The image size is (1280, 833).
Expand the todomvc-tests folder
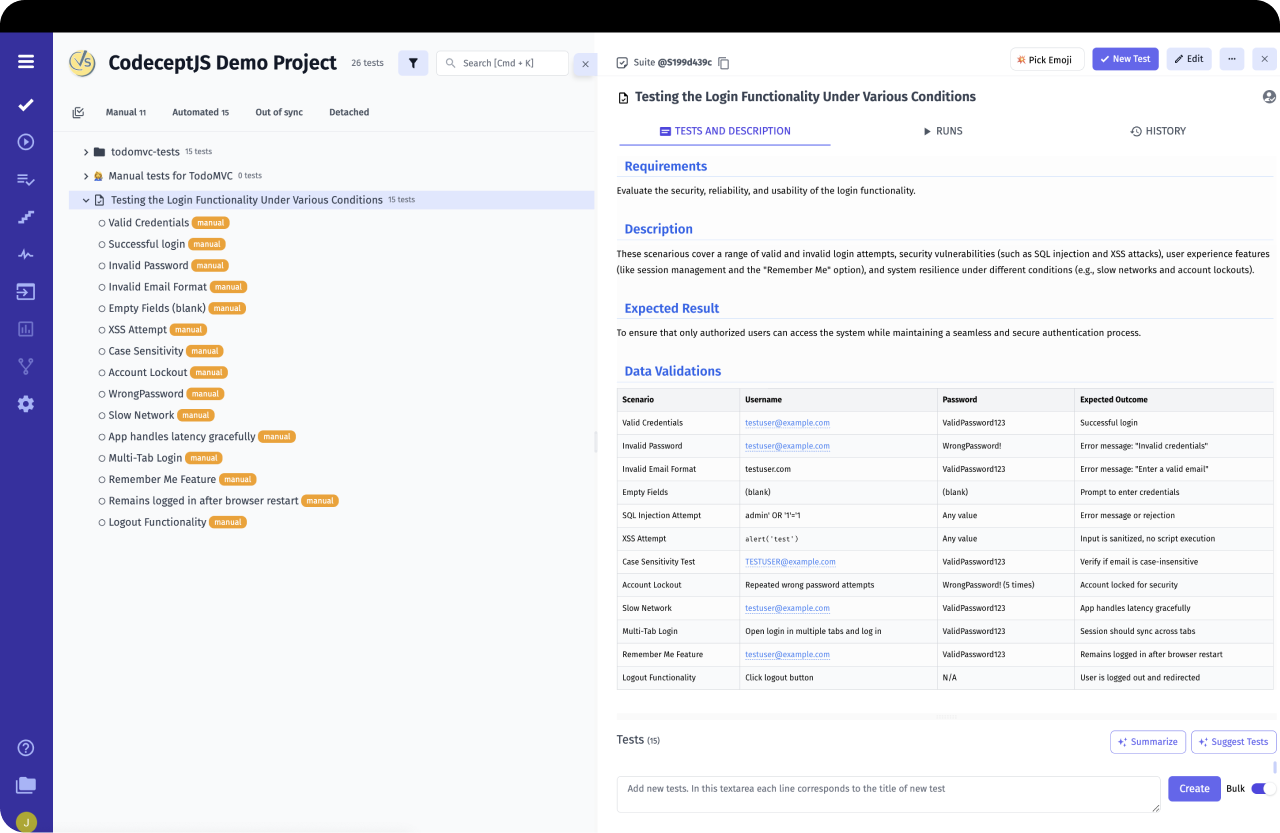pyautogui.click(x=86, y=151)
